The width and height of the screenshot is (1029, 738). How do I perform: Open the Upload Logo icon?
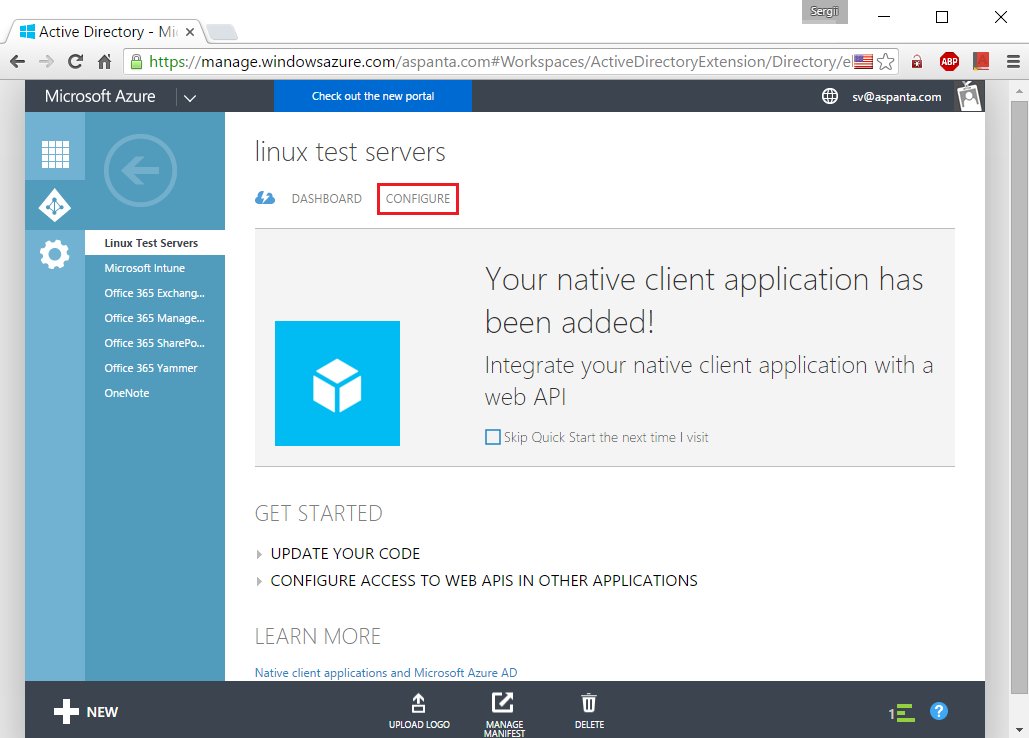pyautogui.click(x=419, y=702)
